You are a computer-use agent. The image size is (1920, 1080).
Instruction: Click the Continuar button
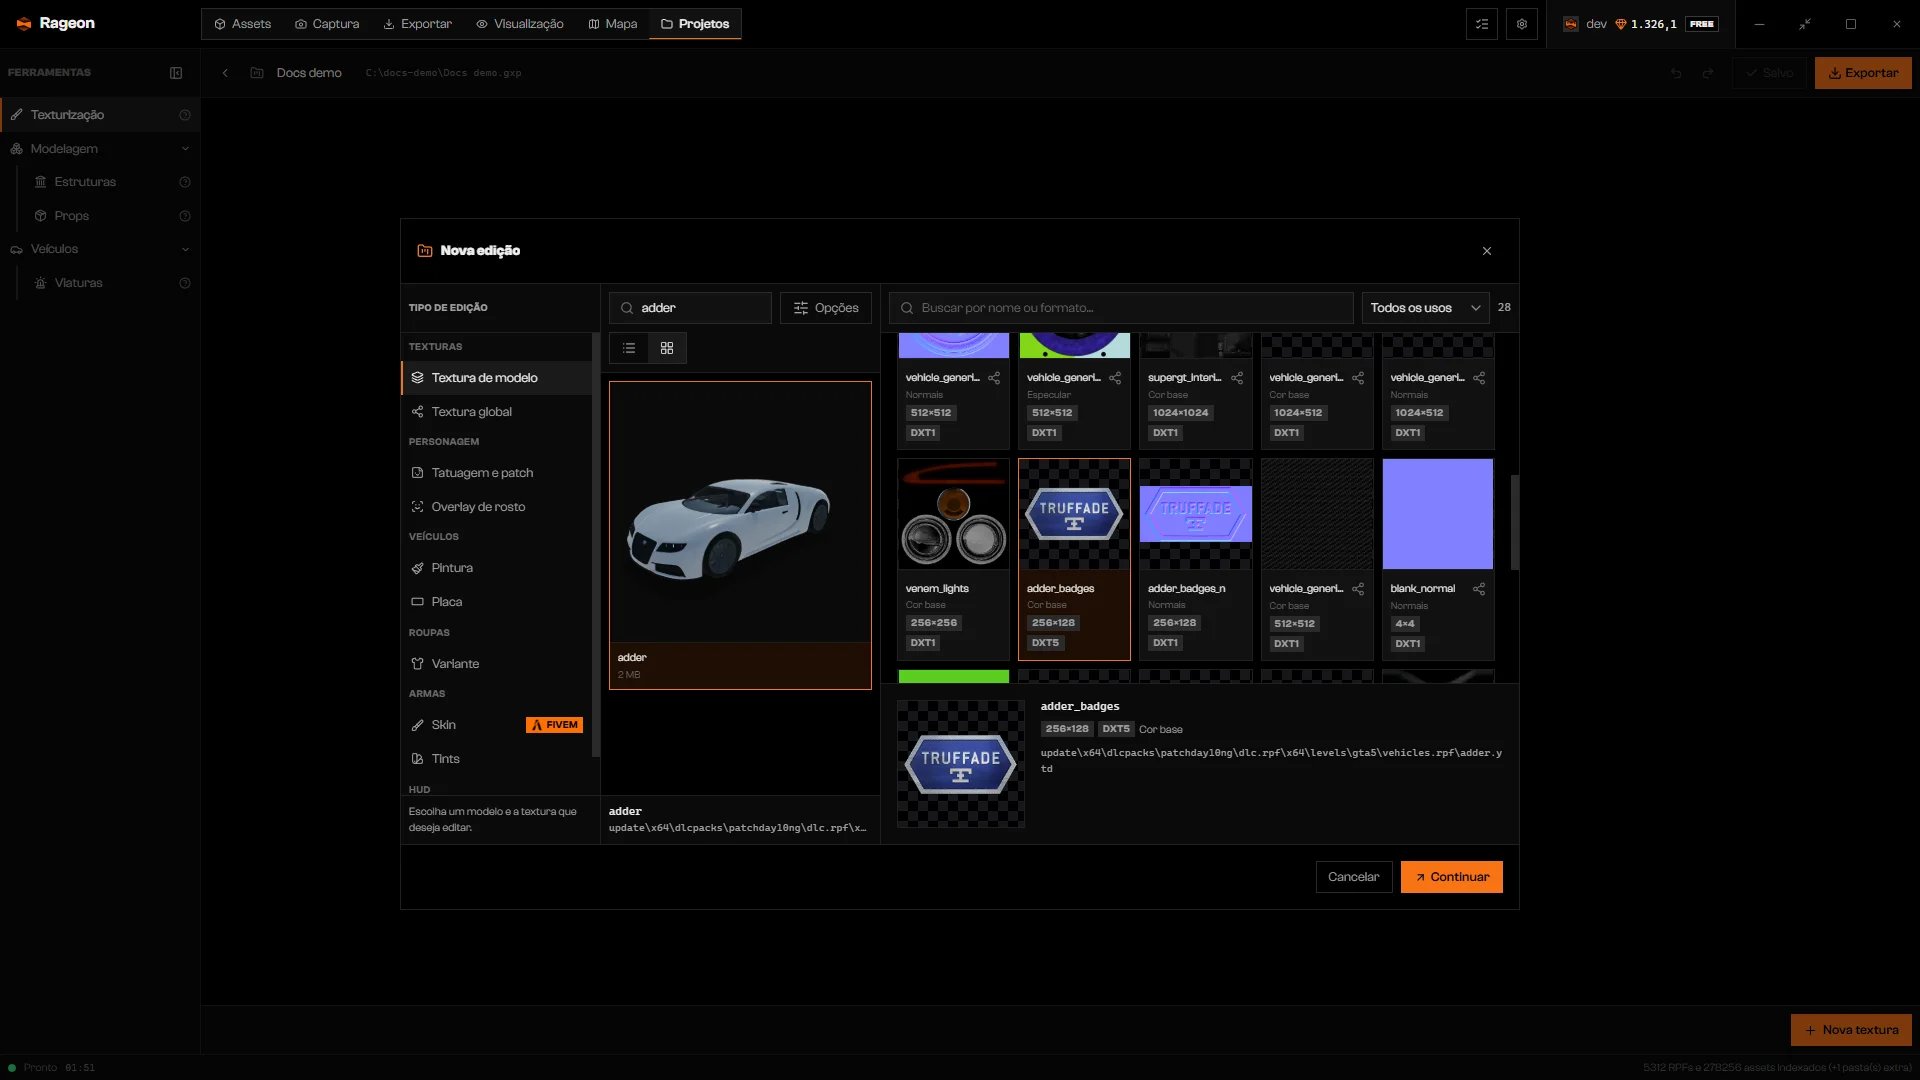tap(1452, 877)
